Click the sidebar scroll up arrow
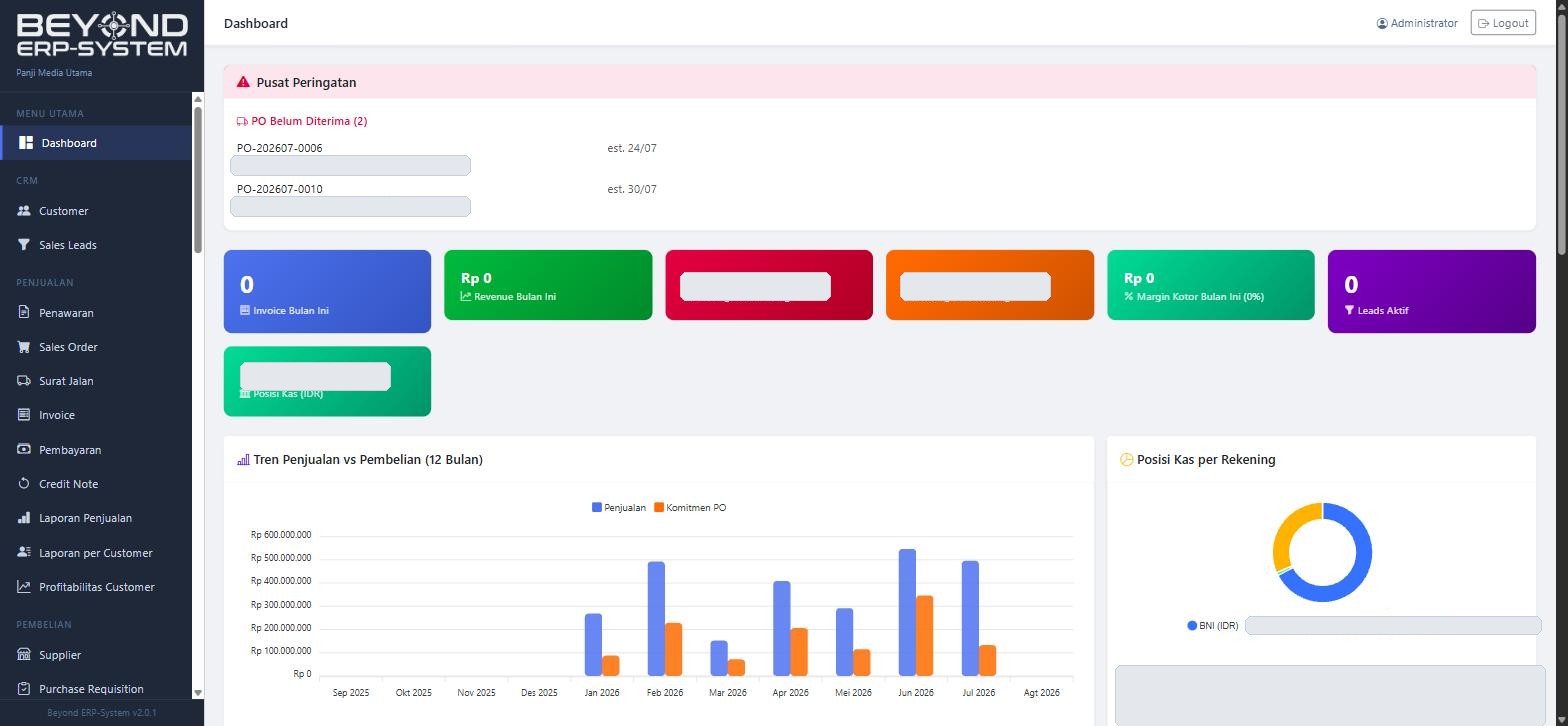1568x726 pixels. point(198,98)
